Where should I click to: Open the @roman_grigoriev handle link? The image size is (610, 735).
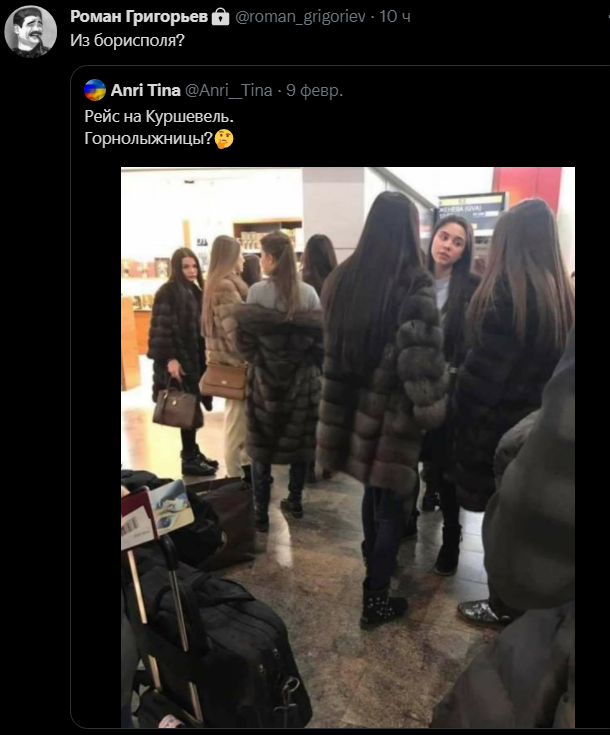point(300,16)
